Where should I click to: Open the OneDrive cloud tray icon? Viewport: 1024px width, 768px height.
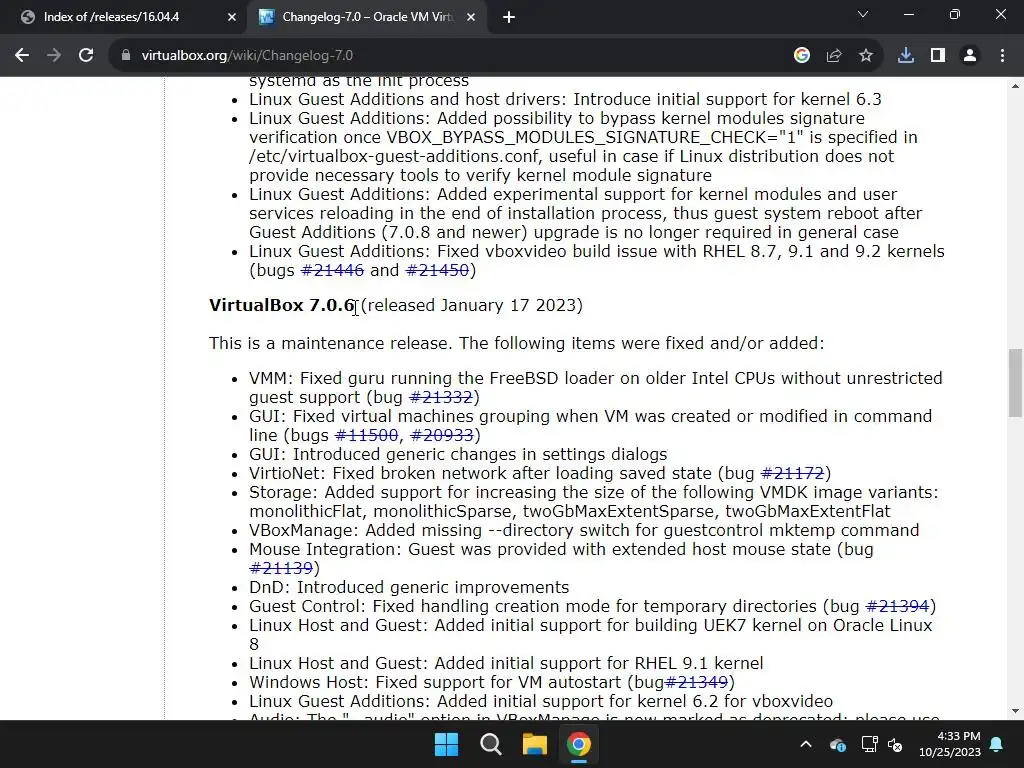(838, 744)
